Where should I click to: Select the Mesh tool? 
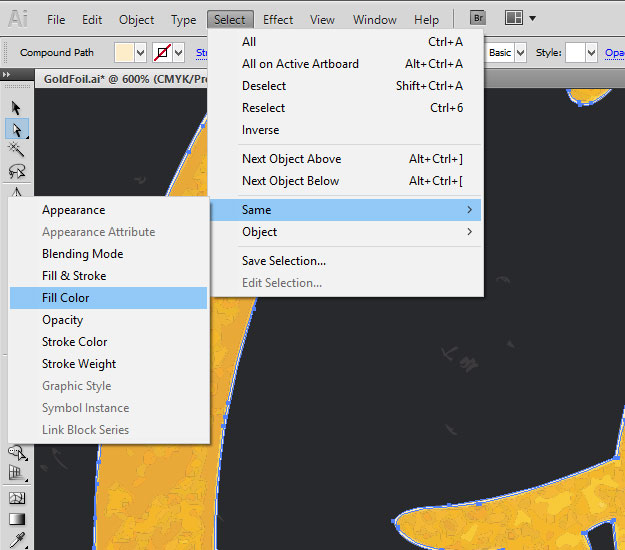pyautogui.click(x=16, y=497)
